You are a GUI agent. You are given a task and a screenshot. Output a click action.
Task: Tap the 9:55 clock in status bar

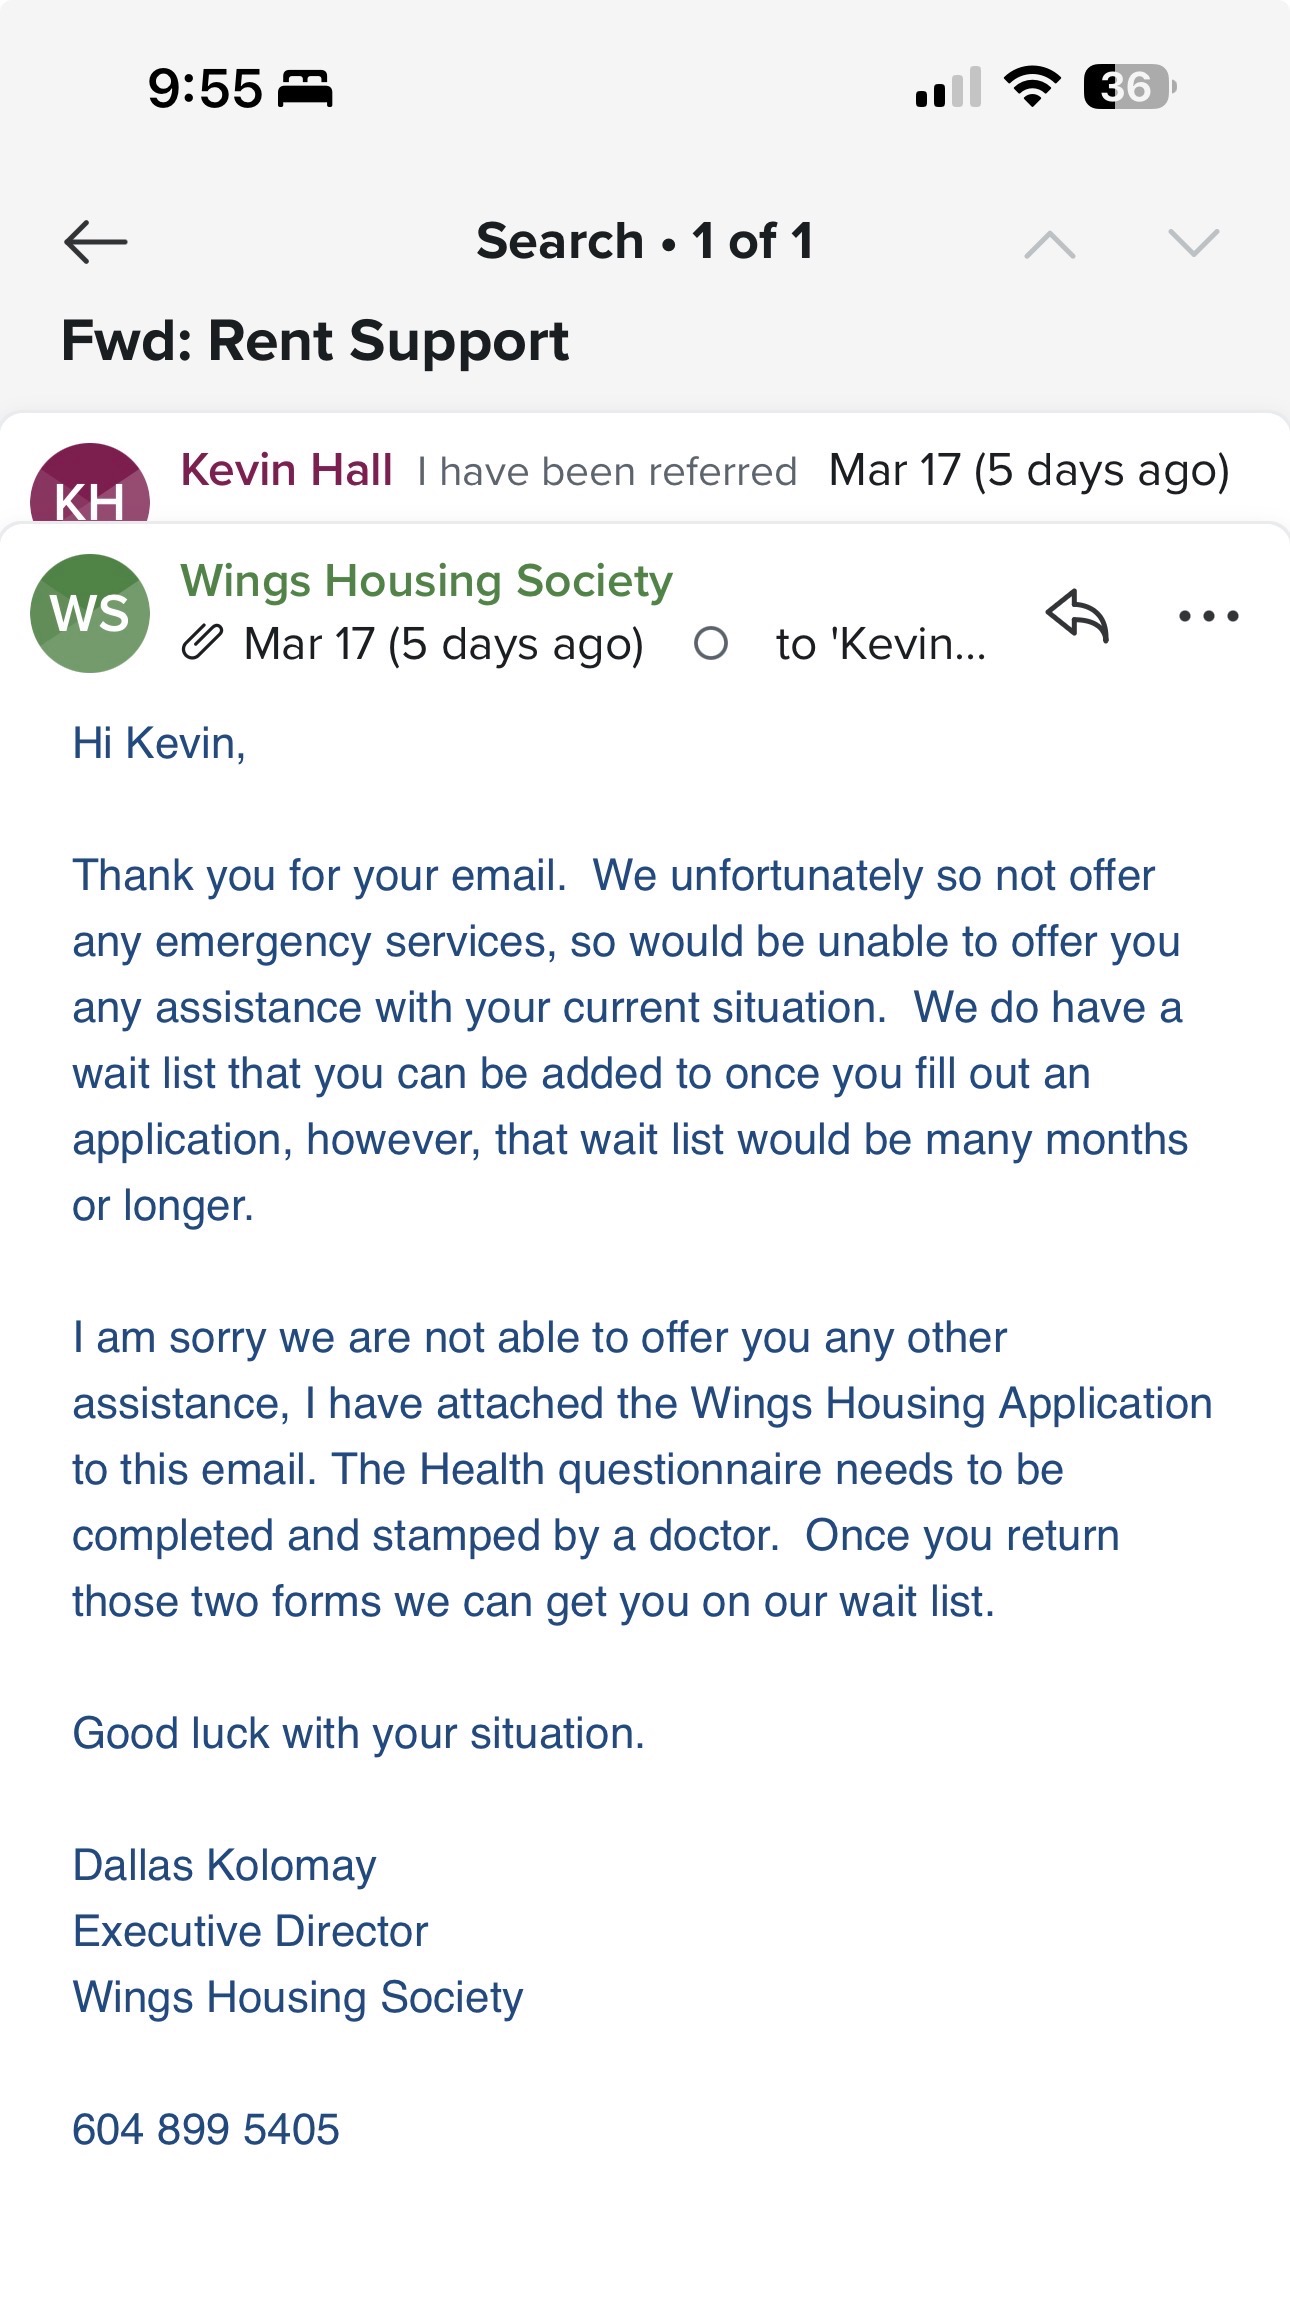205,88
